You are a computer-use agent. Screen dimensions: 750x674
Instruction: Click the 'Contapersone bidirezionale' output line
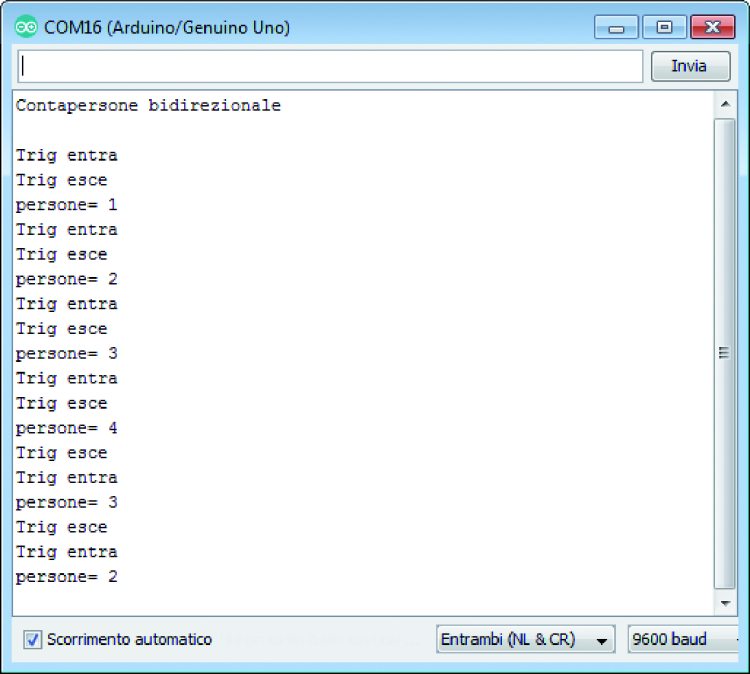pyautogui.click(x=148, y=105)
